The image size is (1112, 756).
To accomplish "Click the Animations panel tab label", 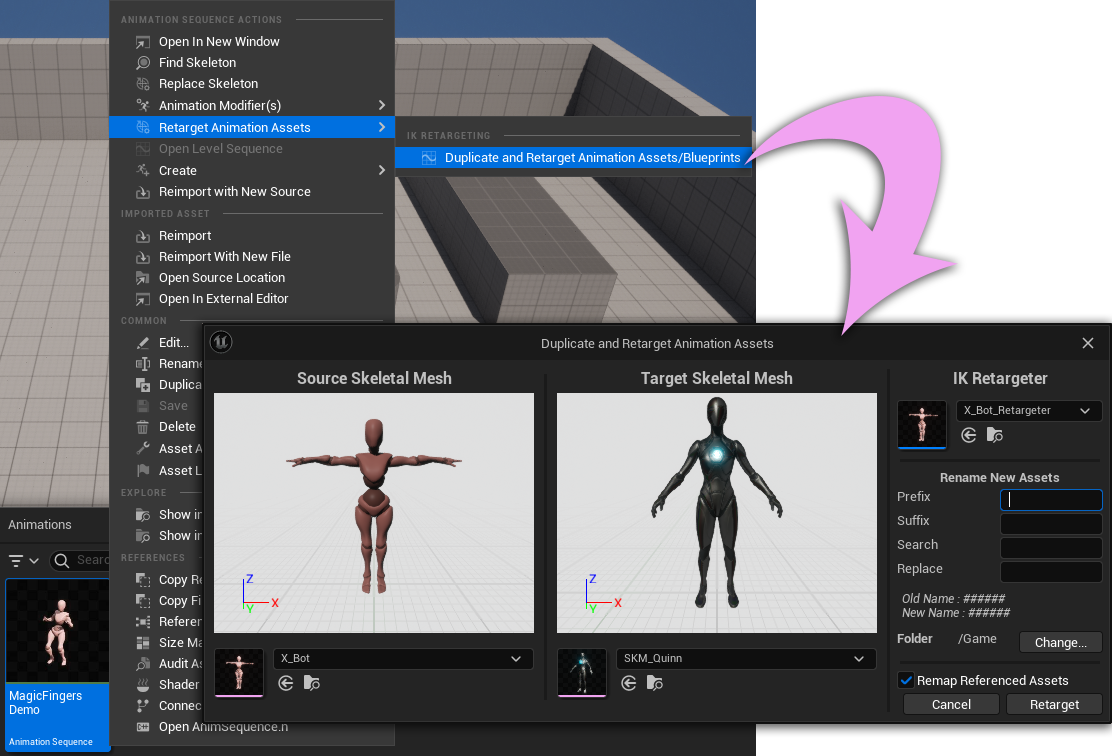I will click(40, 525).
